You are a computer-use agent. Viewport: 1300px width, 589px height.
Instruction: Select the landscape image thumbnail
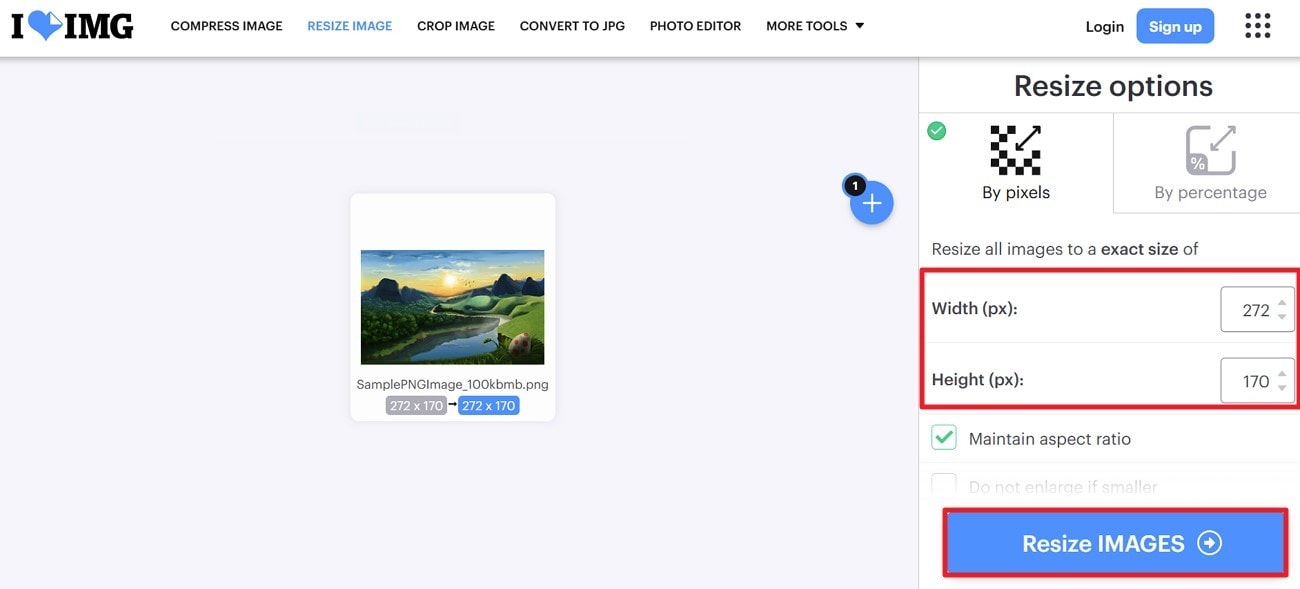click(x=452, y=307)
